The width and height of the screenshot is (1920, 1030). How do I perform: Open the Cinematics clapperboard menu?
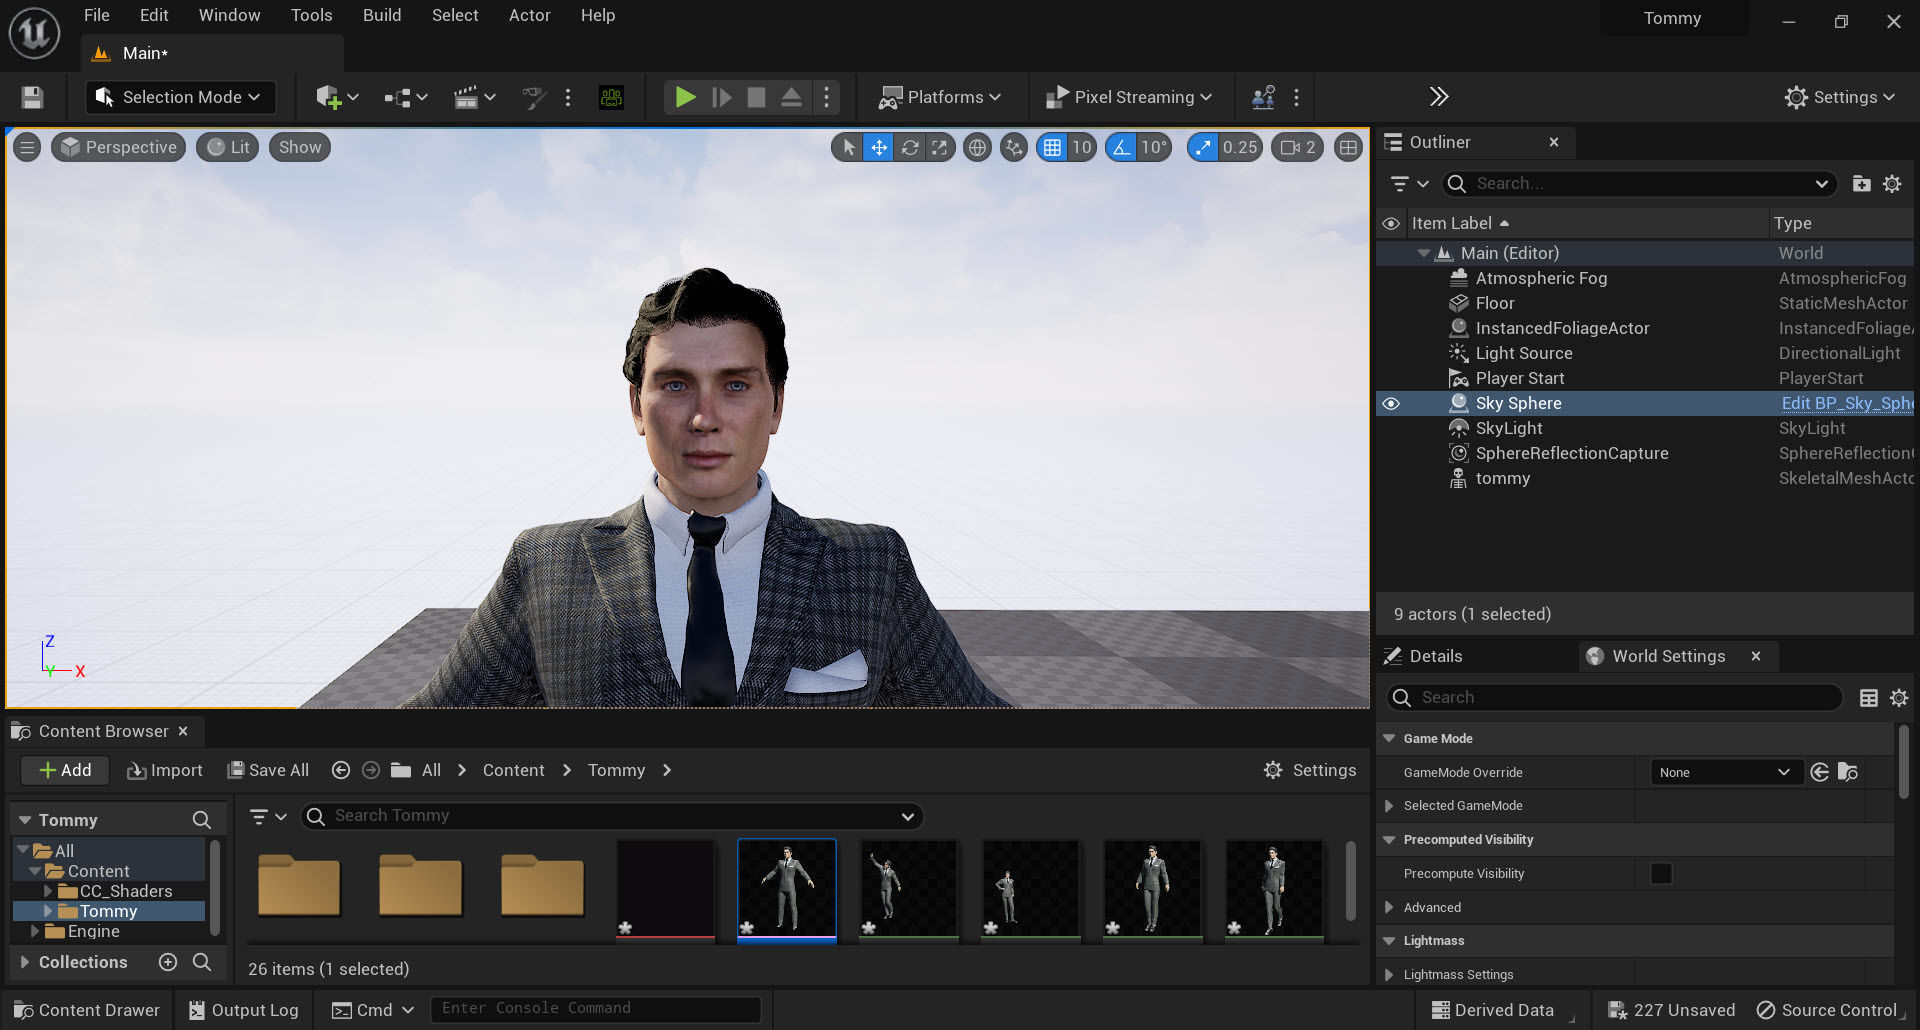click(475, 97)
